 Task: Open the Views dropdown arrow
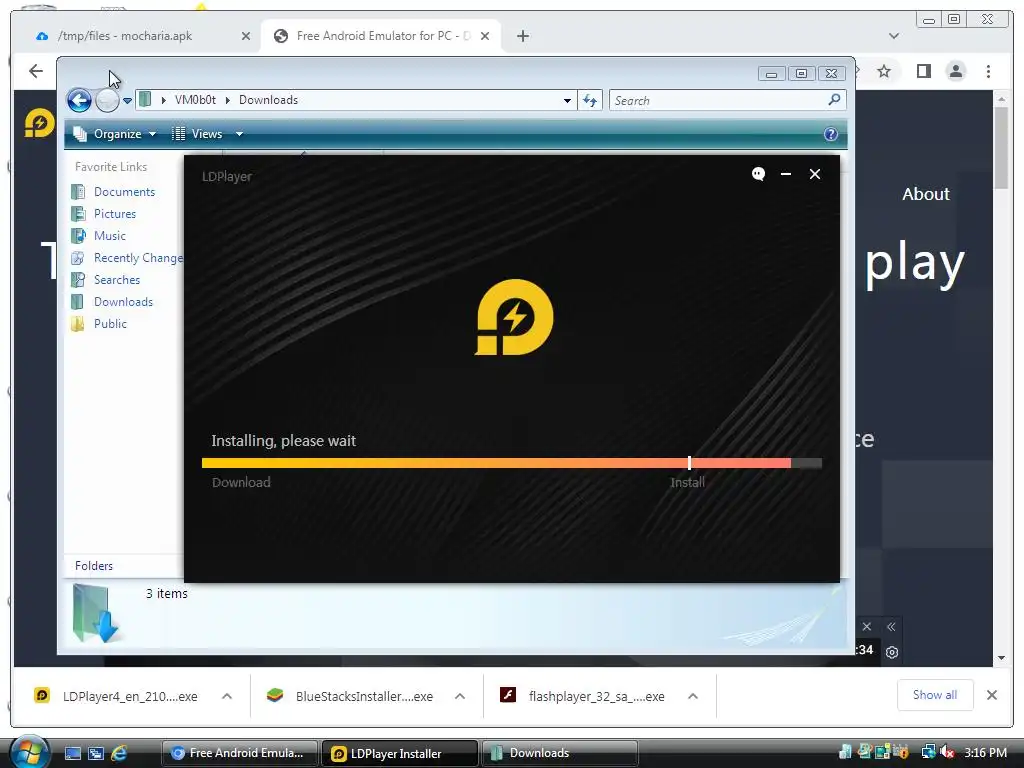click(239, 134)
